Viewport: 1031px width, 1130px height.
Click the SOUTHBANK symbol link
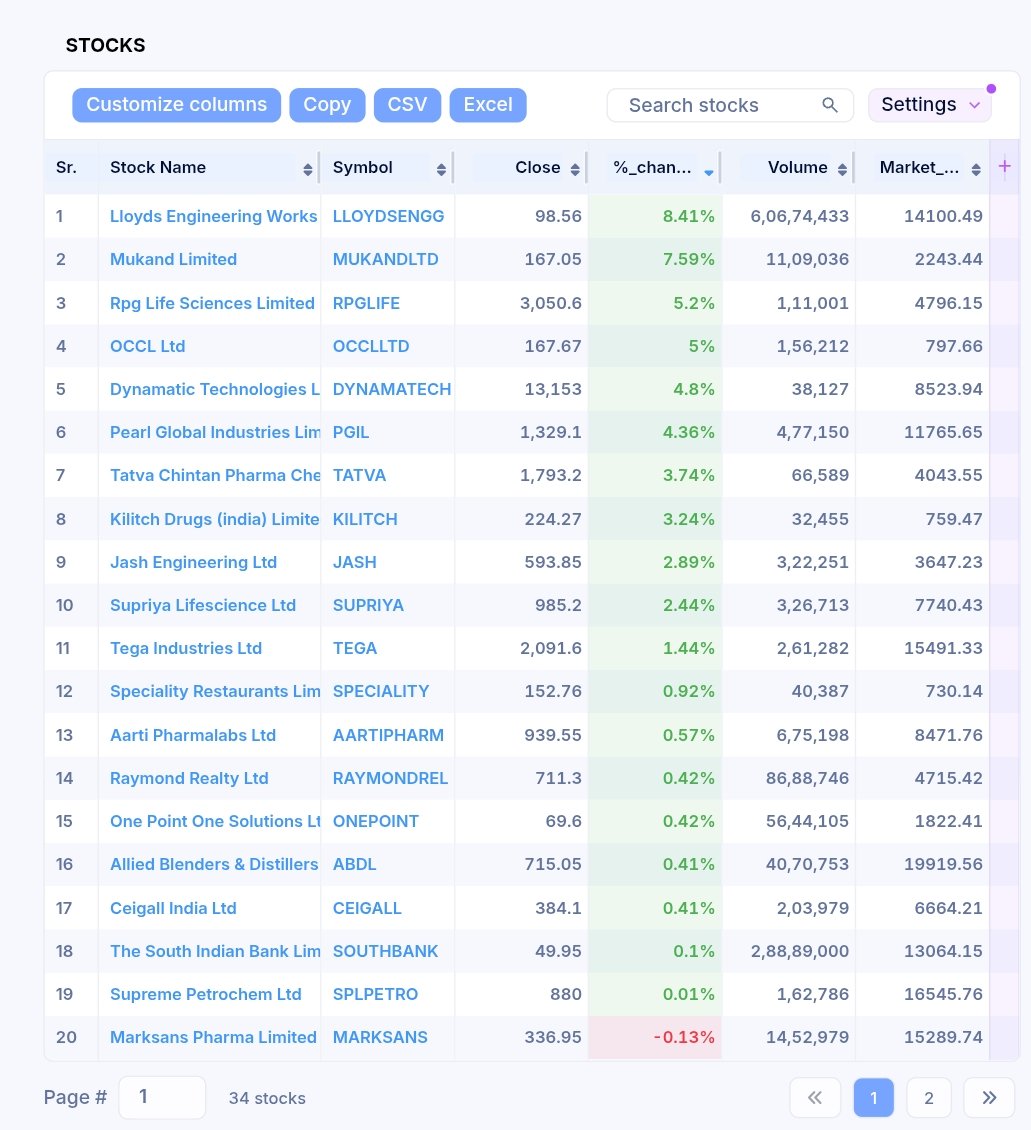point(385,951)
